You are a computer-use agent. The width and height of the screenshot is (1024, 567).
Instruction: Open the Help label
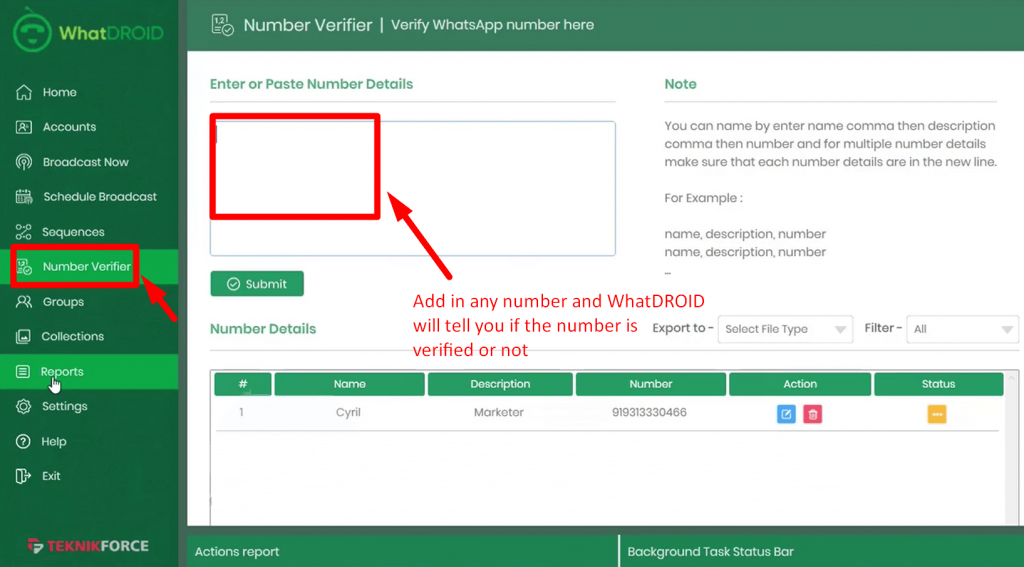click(54, 442)
